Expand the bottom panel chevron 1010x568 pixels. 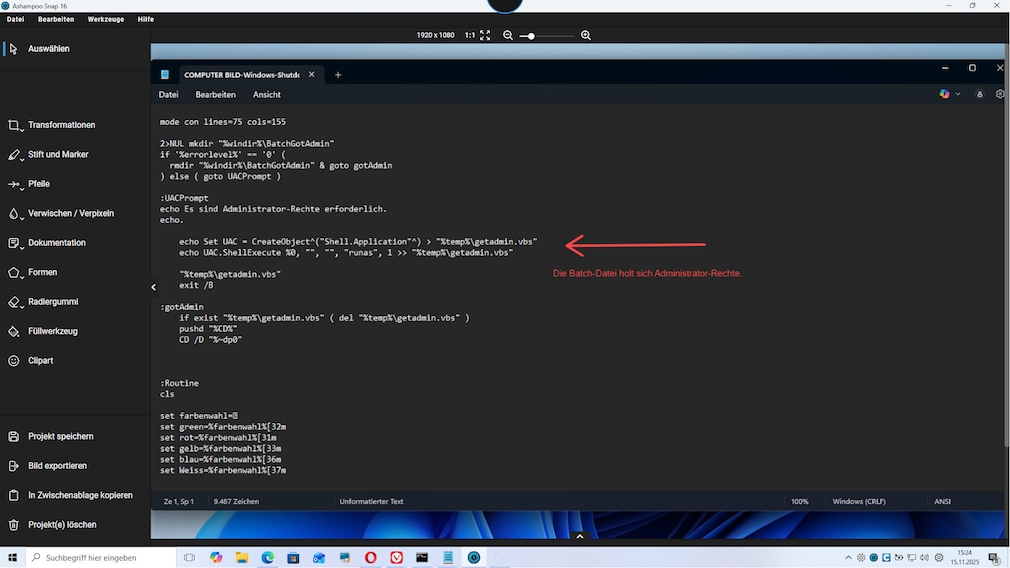(579, 537)
